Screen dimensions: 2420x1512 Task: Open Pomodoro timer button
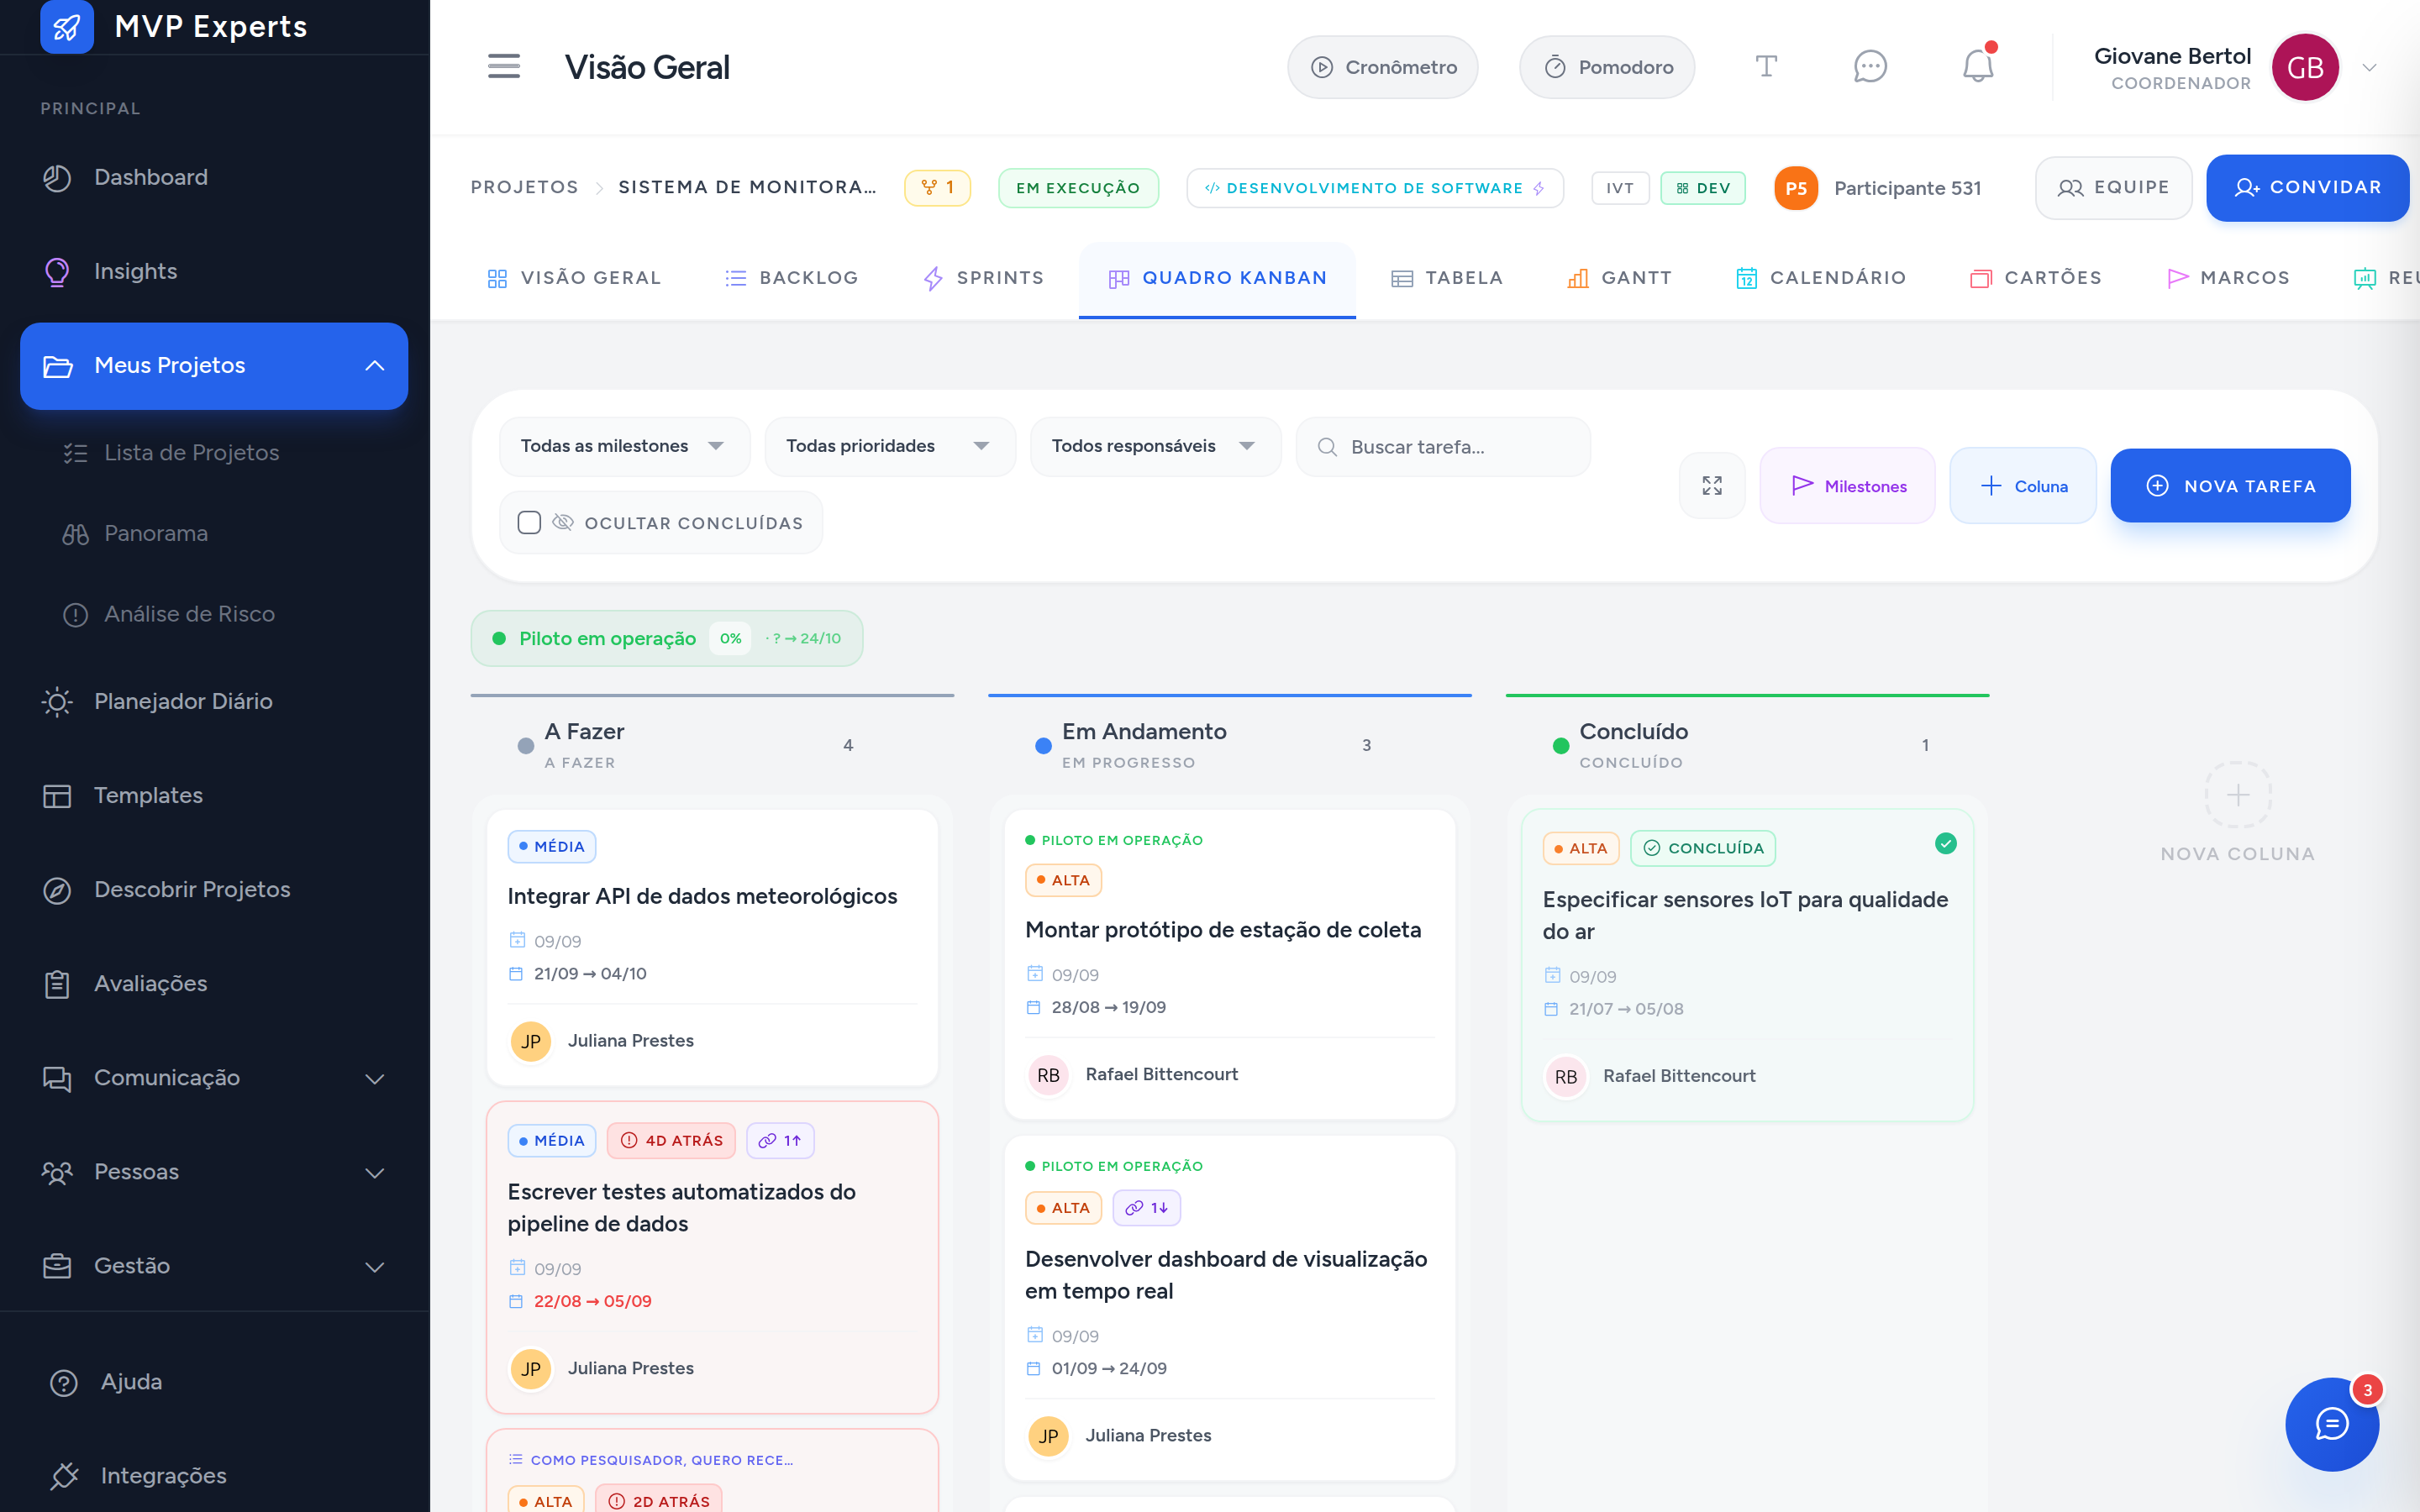(x=1606, y=67)
